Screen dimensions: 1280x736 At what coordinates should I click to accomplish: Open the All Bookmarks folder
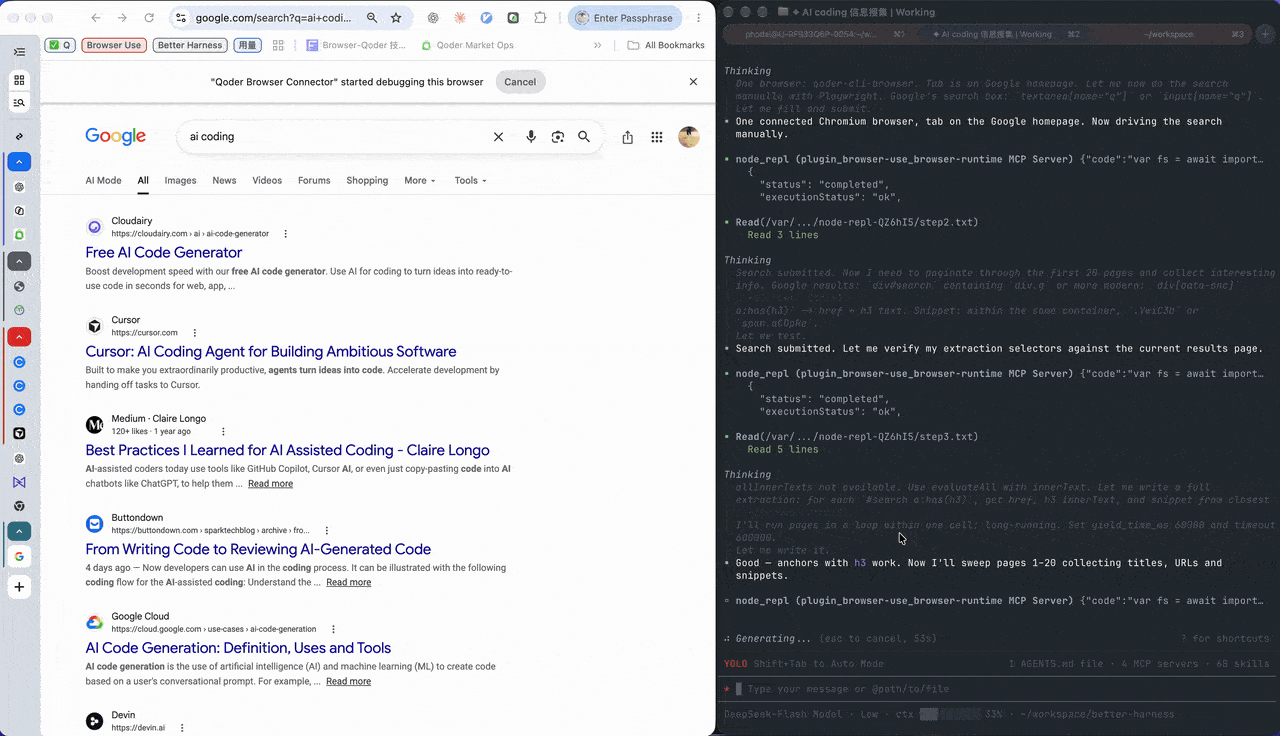click(665, 45)
